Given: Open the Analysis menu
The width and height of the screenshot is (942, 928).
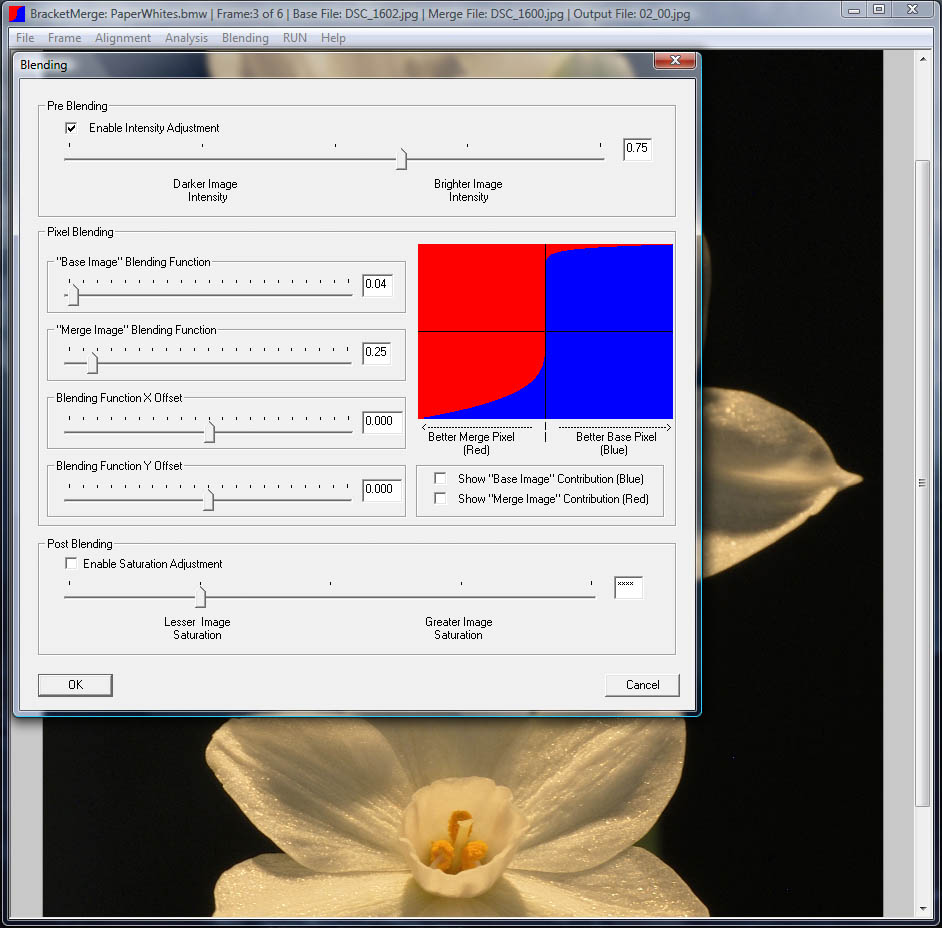Looking at the screenshot, I should [x=186, y=38].
